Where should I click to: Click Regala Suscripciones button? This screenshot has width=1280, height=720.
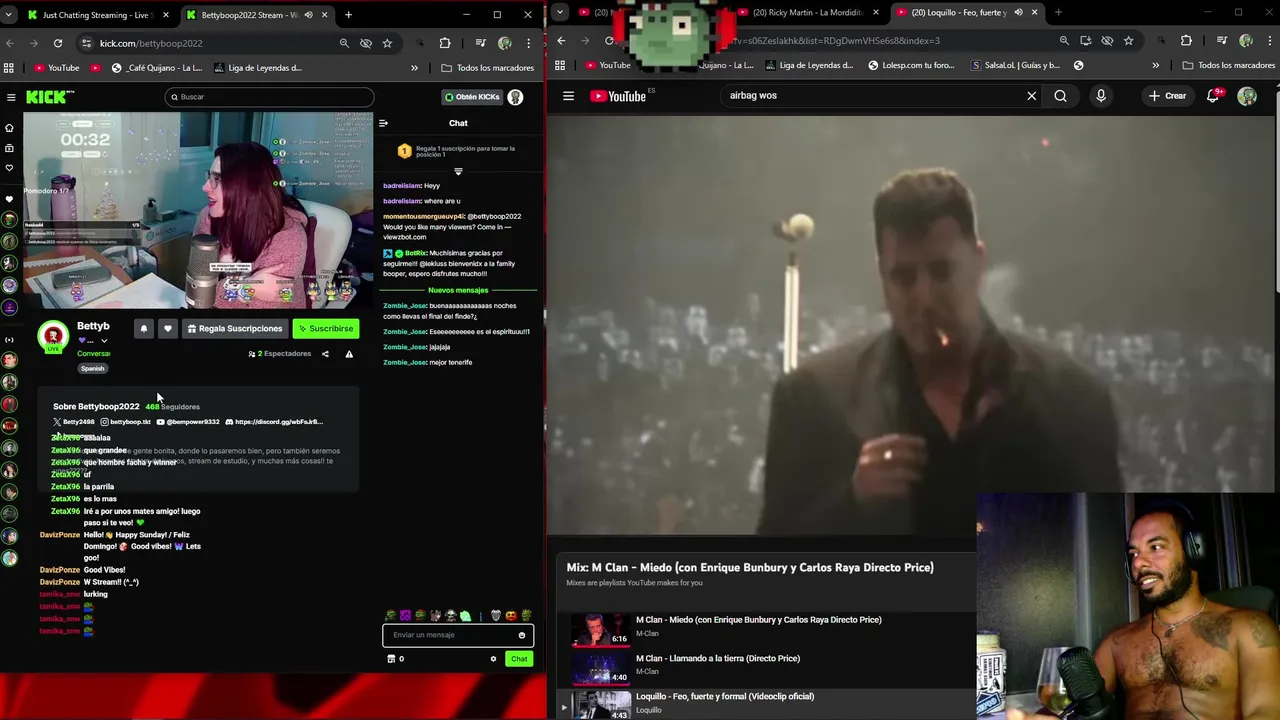tap(235, 328)
